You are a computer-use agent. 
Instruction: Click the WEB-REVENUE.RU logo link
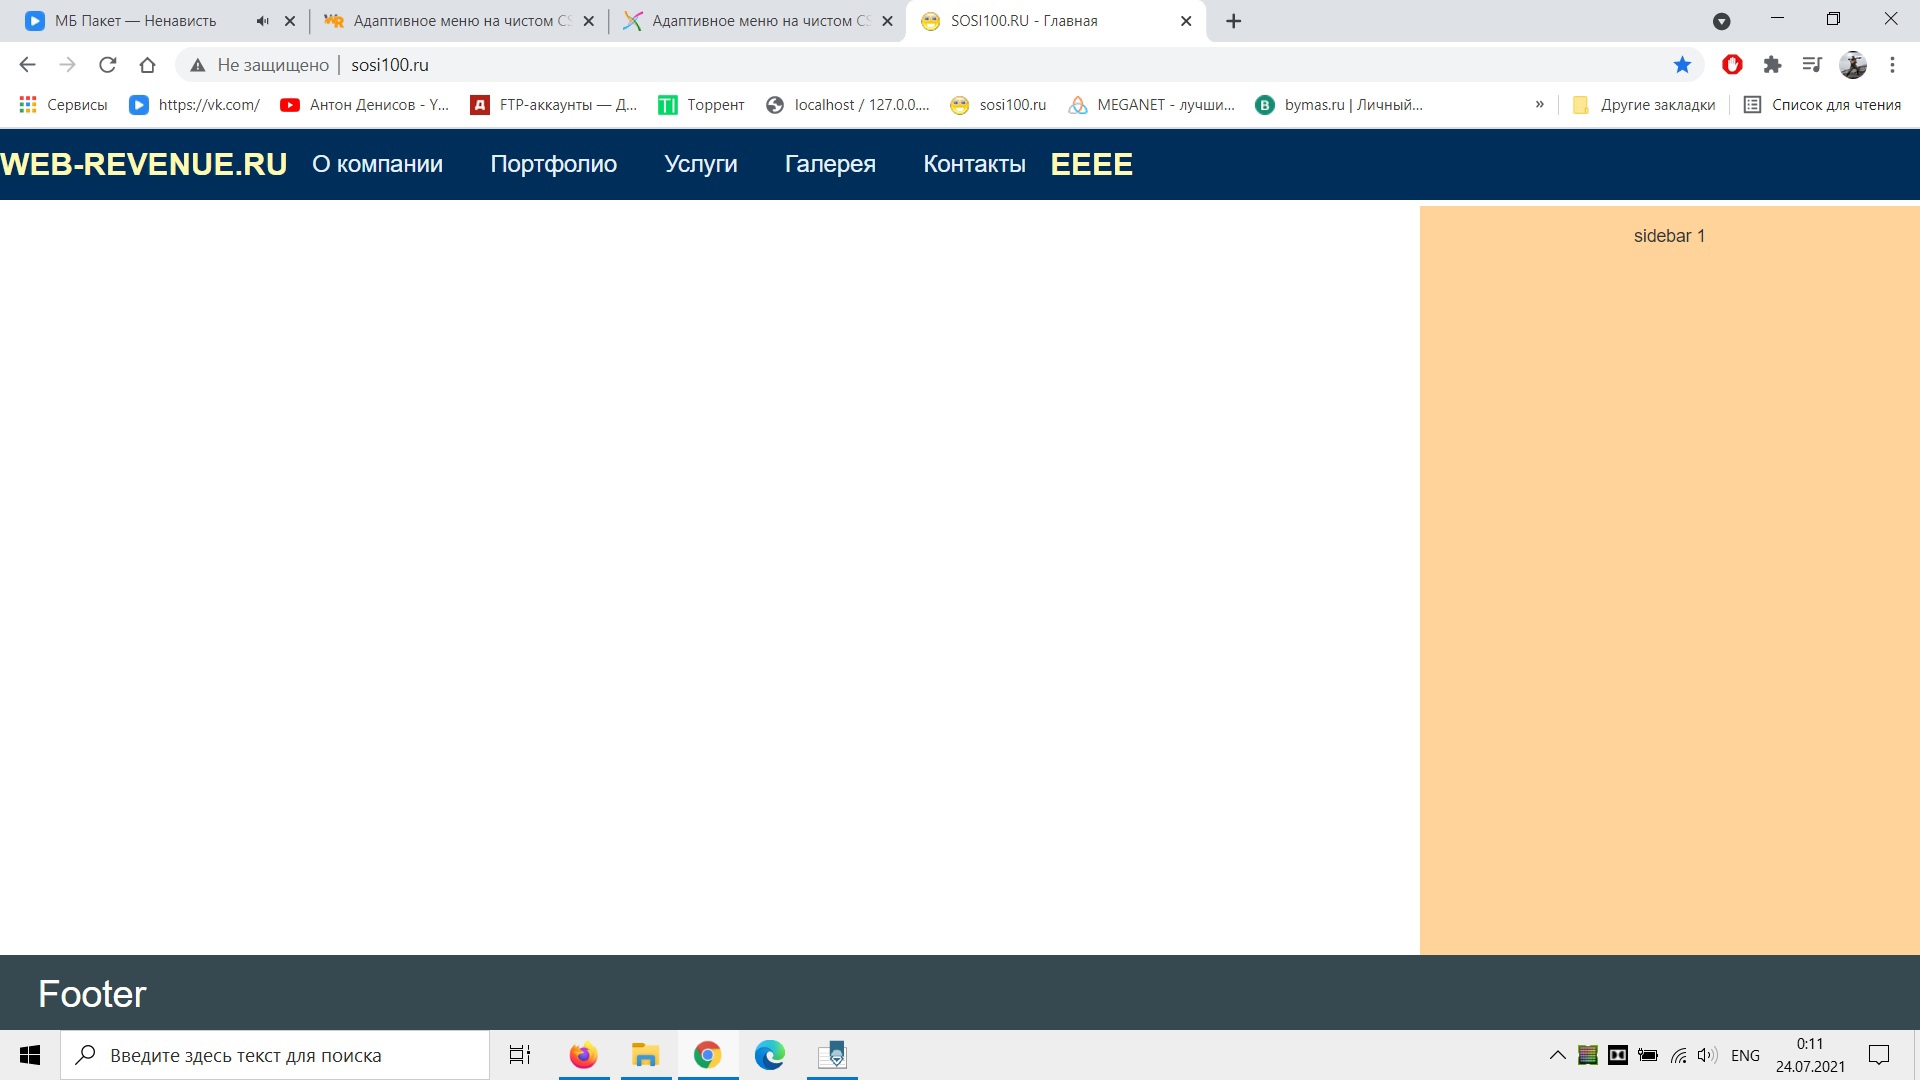pos(144,164)
